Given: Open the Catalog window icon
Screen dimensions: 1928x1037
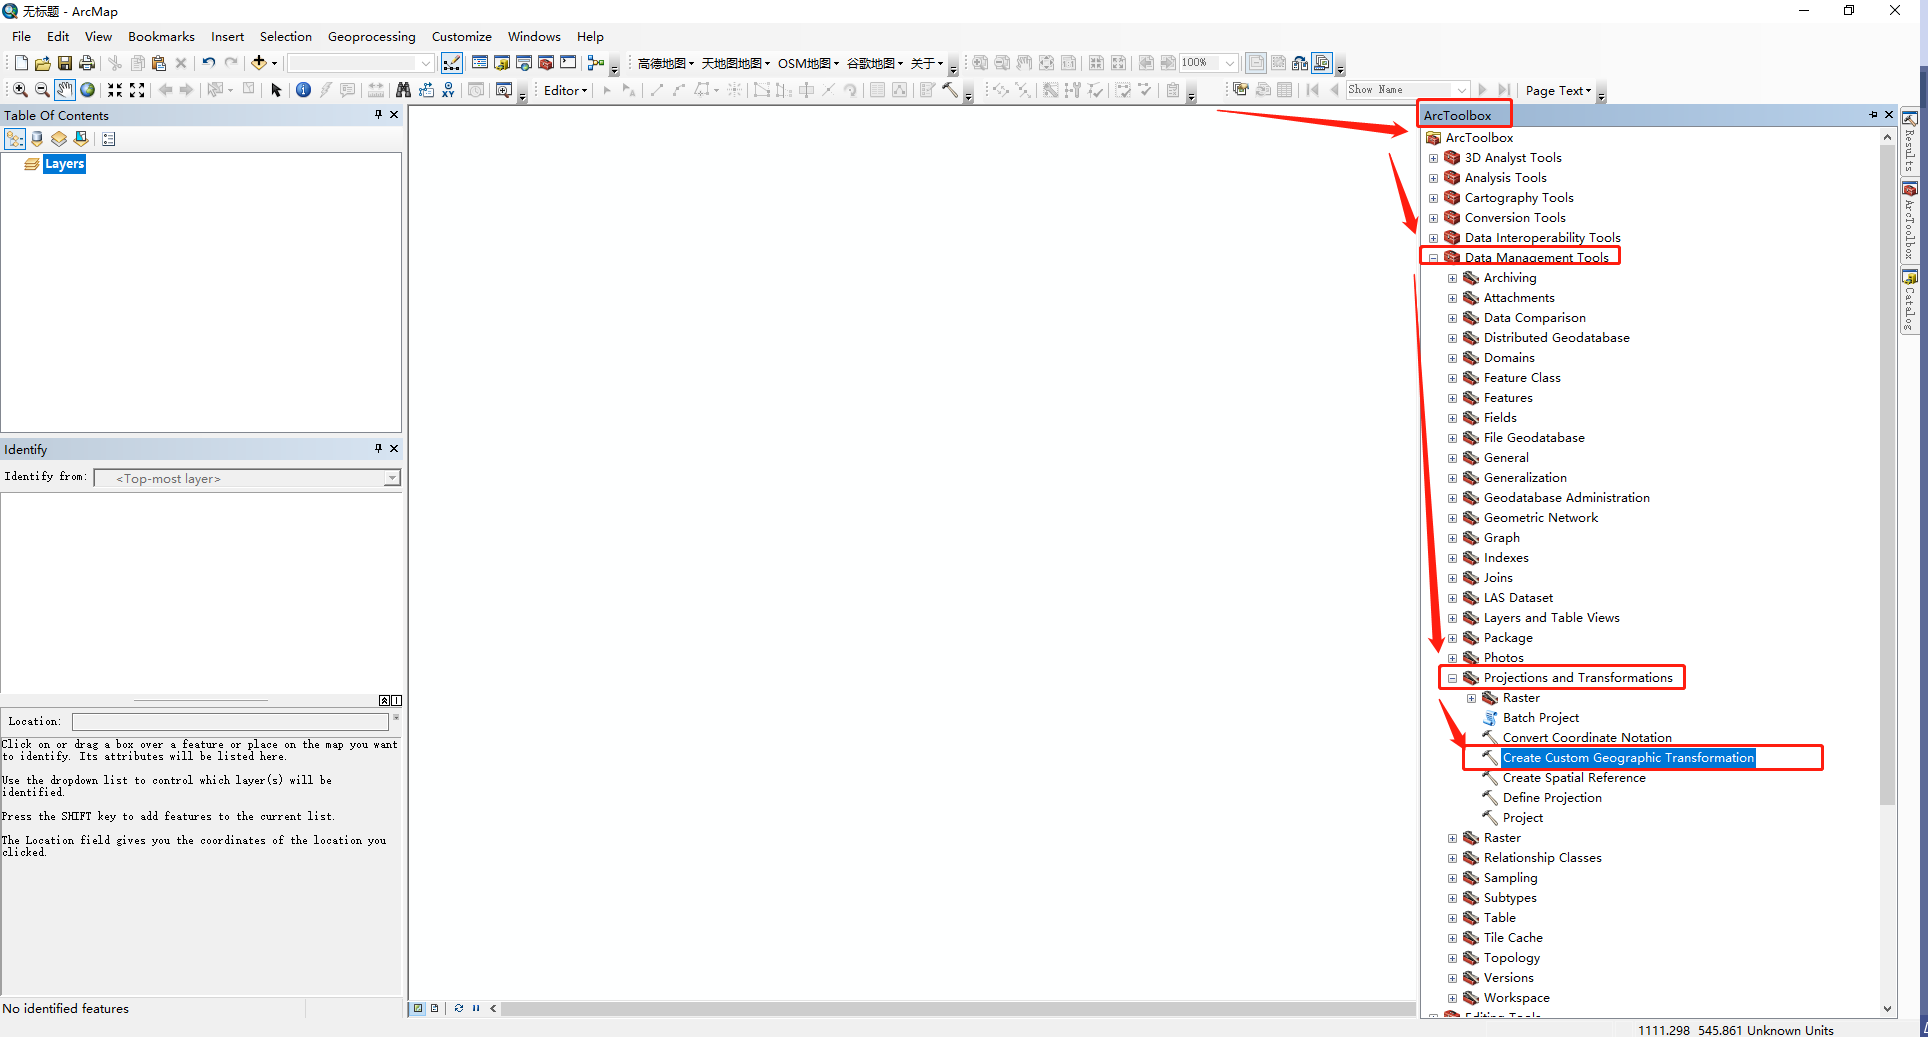Looking at the screenshot, I should pyautogui.click(x=502, y=63).
